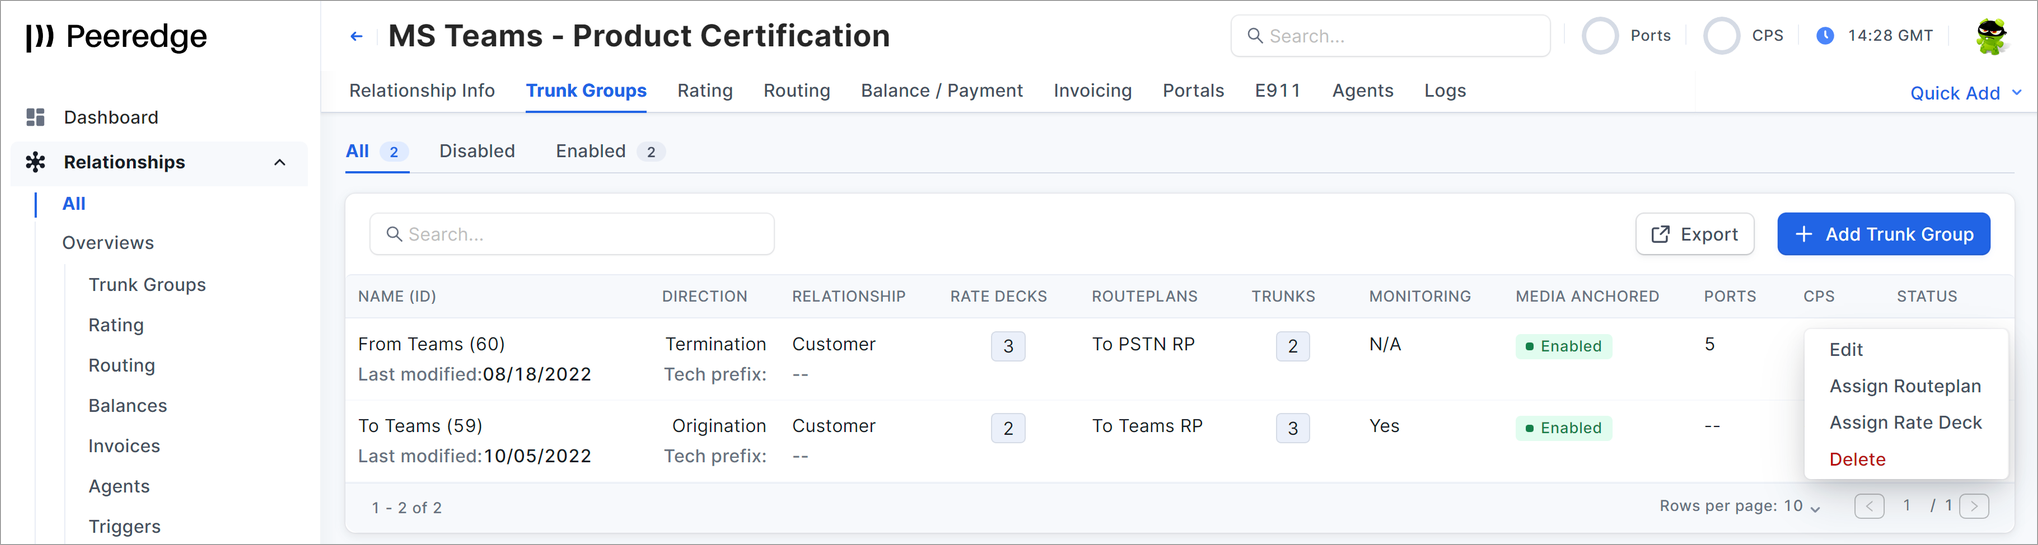The height and width of the screenshot is (545, 2038).
Task: Open the Balance / Payment tab
Action: point(942,91)
